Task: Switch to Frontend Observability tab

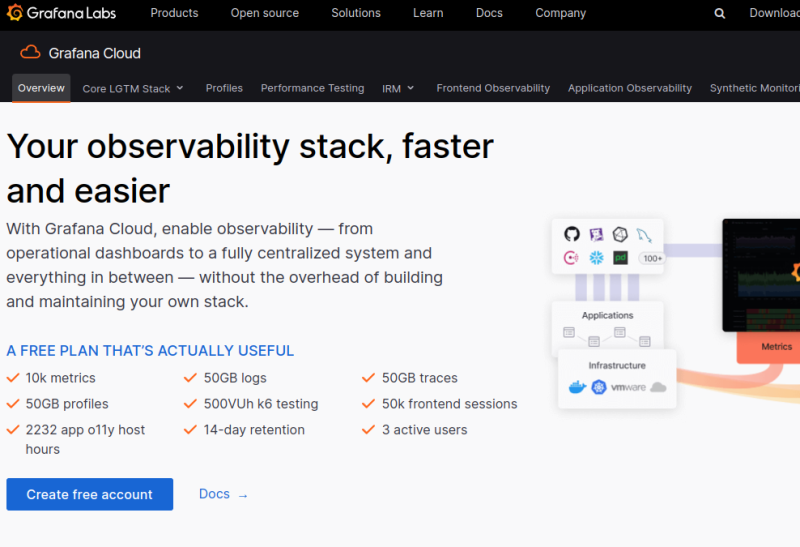Action: (493, 88)
